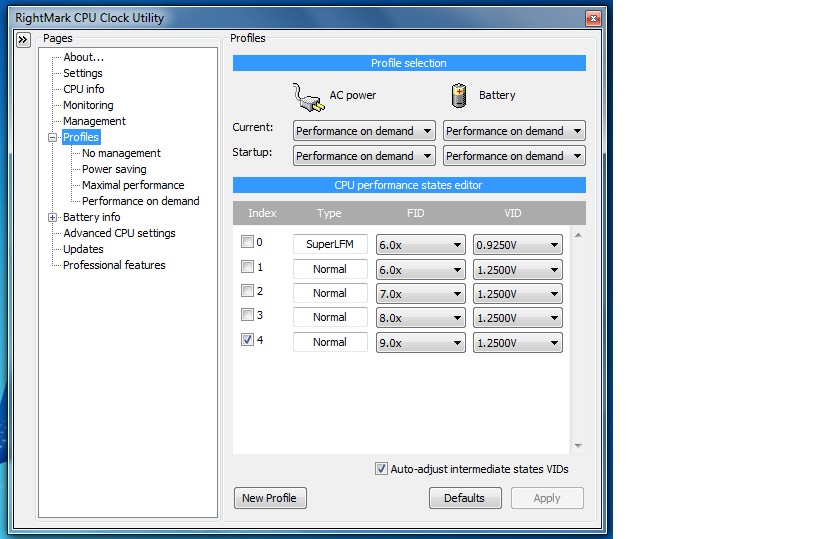Open FID dropdown showing 8.0x
819x539 pixels.
pos(420,318)
